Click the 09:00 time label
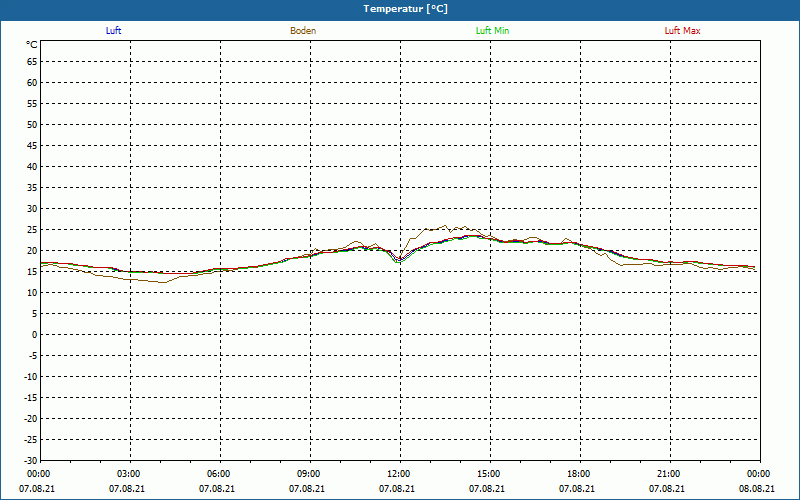 pos(309,474)
